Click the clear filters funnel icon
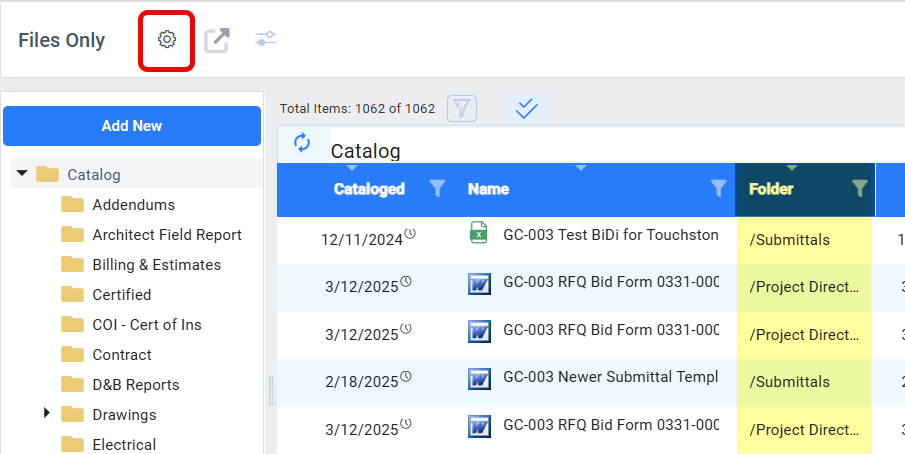The width and height of the screenshot is (905, 454). coord(462,108)
